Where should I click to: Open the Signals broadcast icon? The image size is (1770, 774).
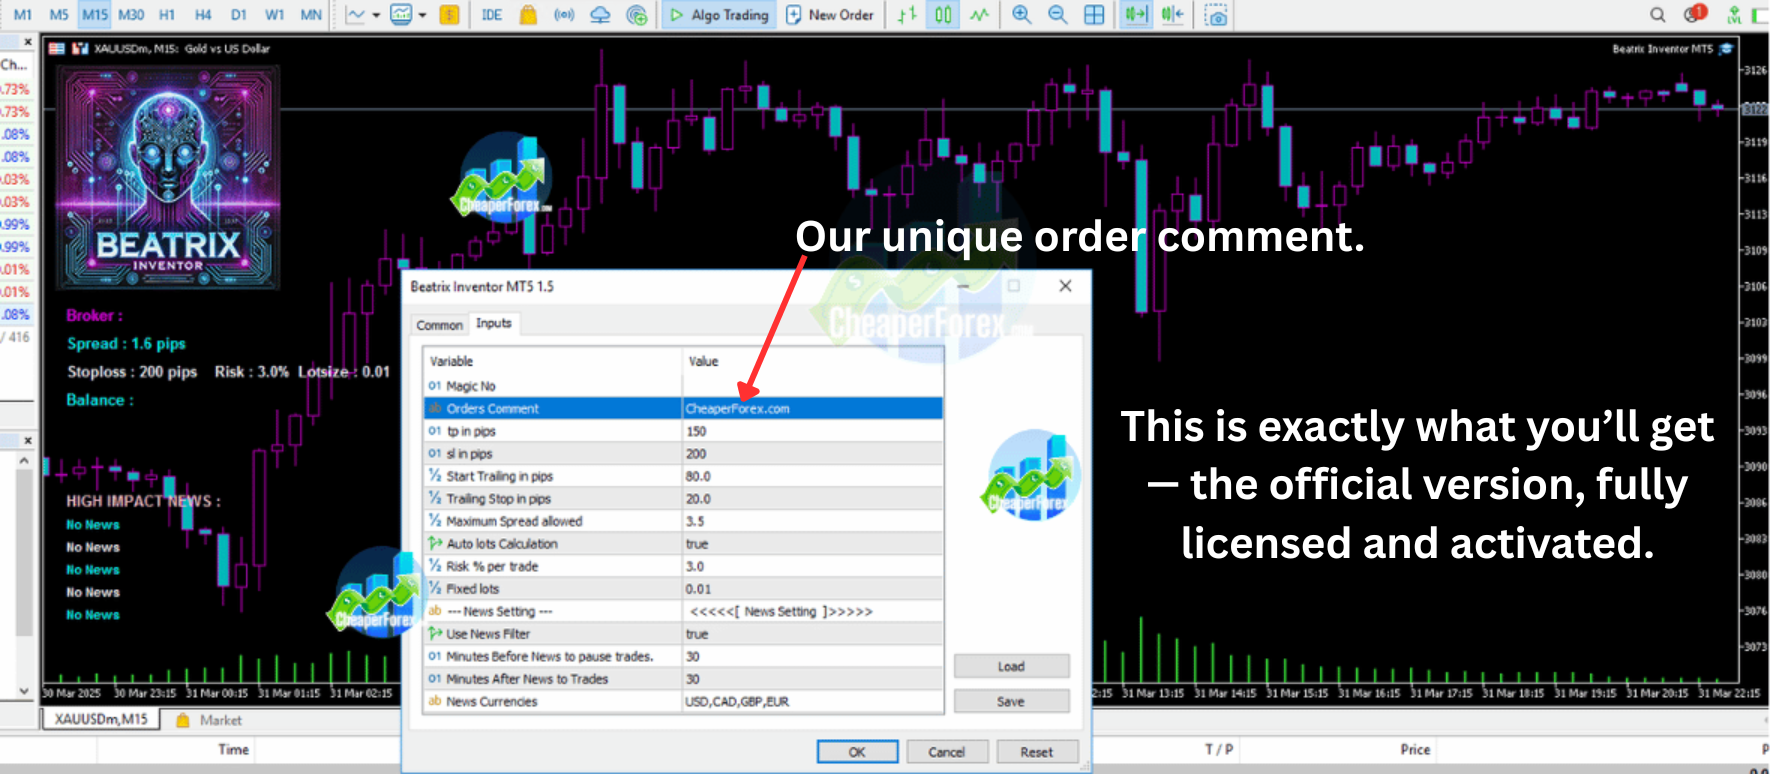point(564,15)
